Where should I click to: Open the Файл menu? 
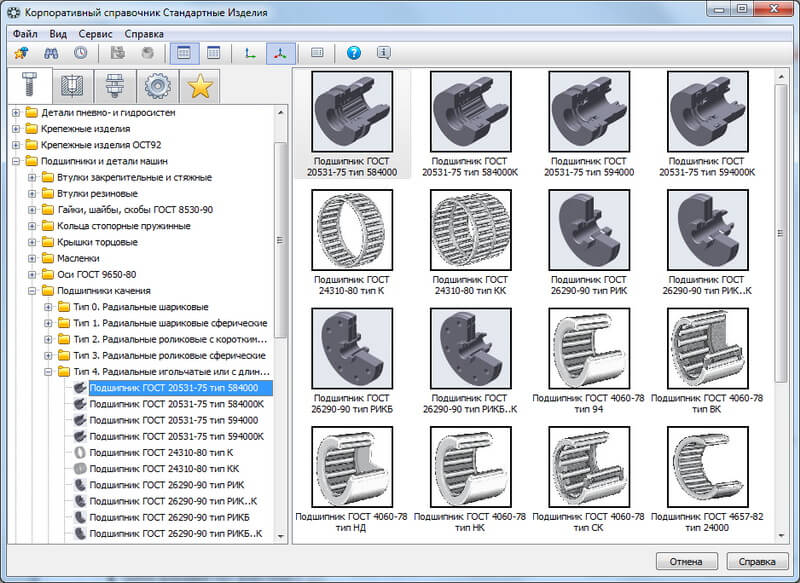pyautogui.click(x=25, y=34)
